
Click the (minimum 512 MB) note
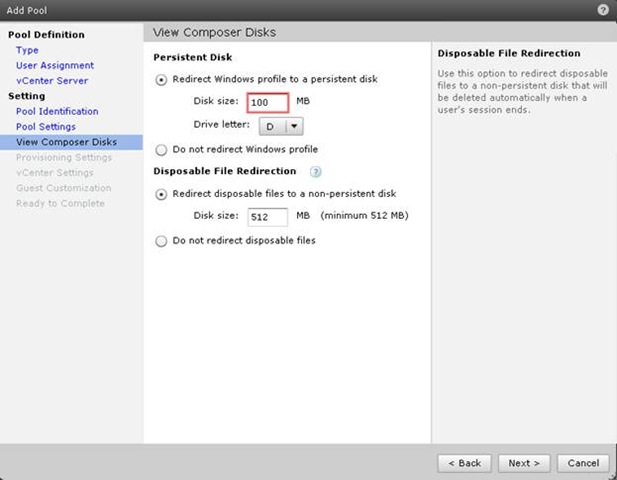[x=364, y=216]
